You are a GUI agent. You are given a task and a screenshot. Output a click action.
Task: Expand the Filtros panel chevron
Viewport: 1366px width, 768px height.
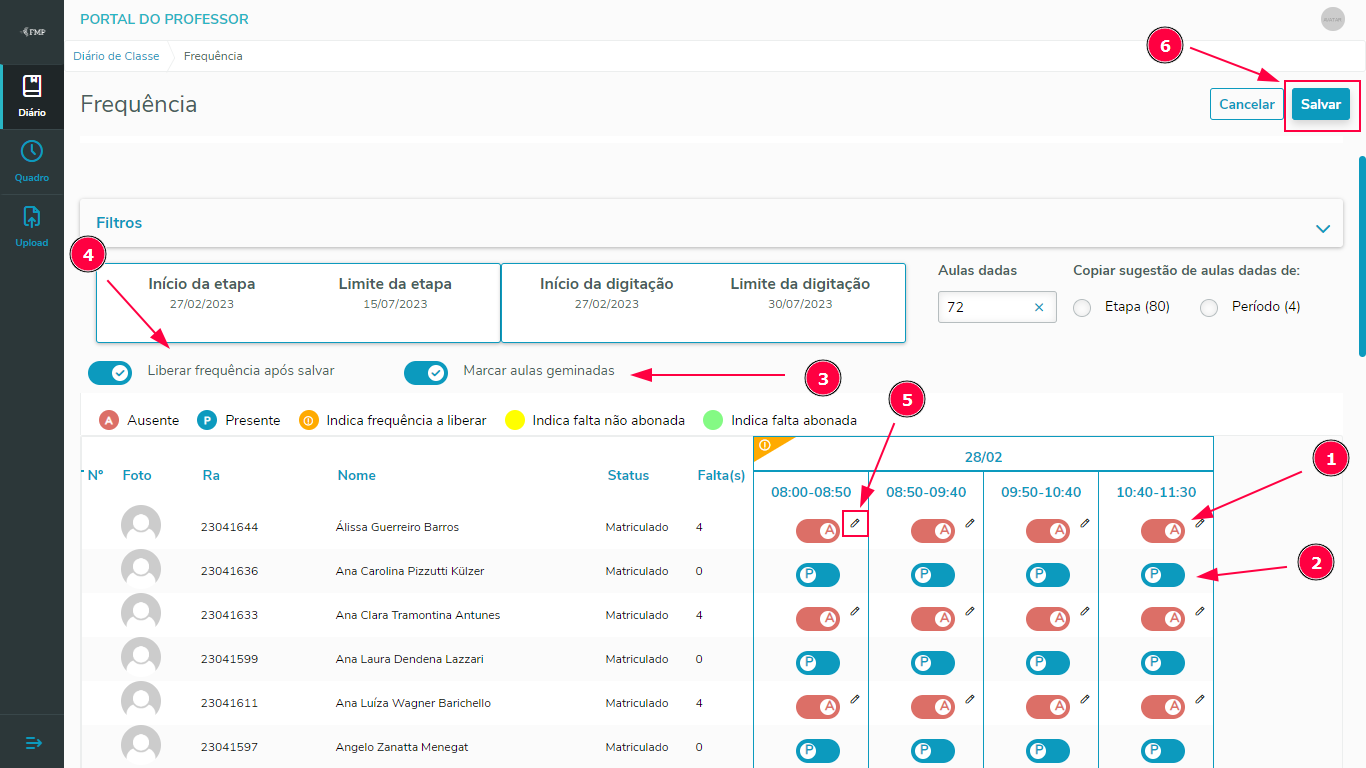tap(1323, 228)
